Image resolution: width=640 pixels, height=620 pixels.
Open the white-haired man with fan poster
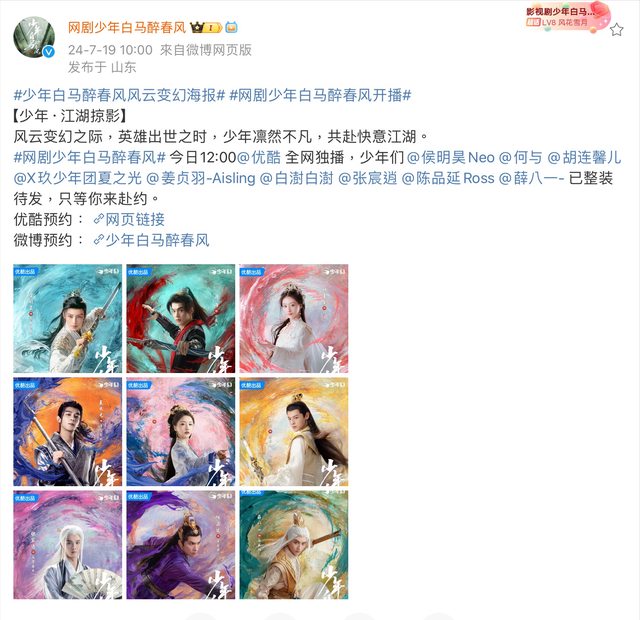click(68, 545)
